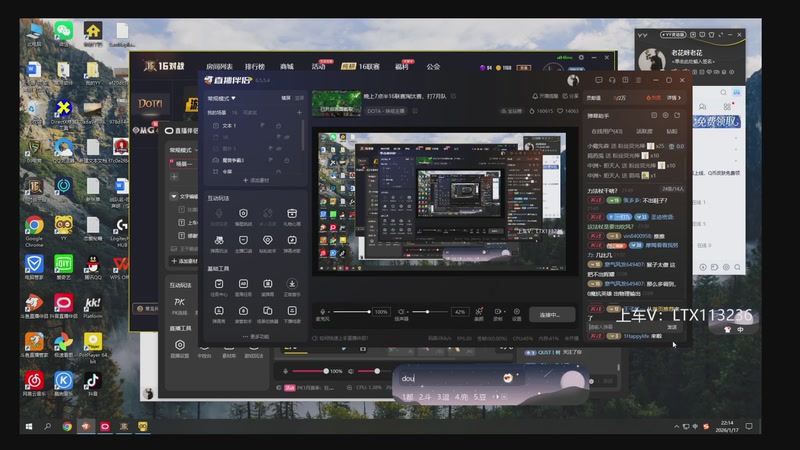The height and width of the screenshot is (450, 800).
Task: Open 直播设置 icon in rear 直播伴侣 window
Action: coord(180,345)
